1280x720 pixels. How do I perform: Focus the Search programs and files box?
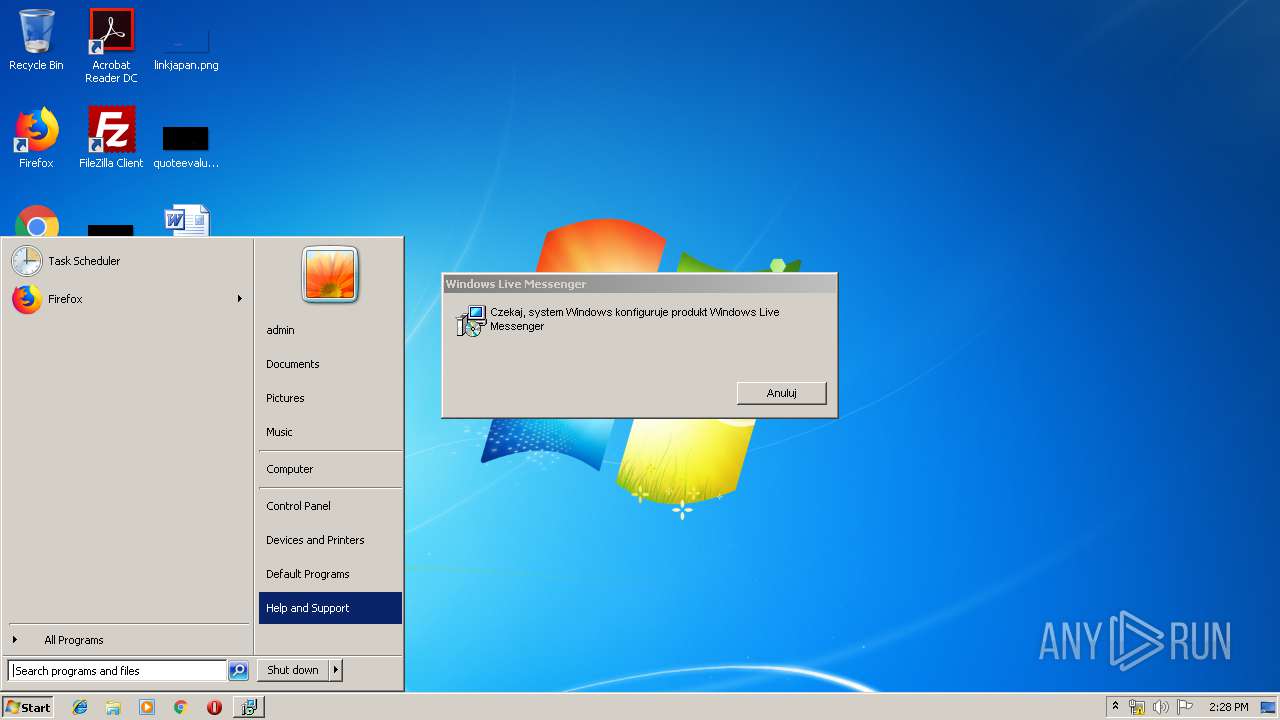pyautogui.click(x=117, y=671)
